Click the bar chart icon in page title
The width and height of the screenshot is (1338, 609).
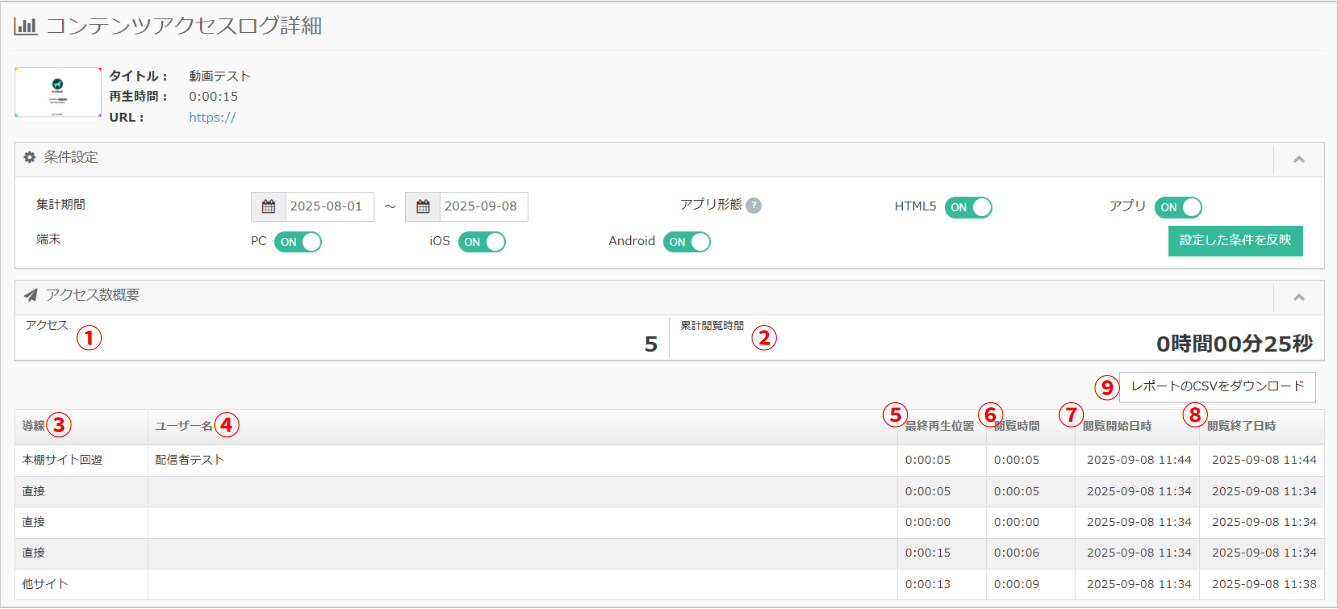[26, 27]
